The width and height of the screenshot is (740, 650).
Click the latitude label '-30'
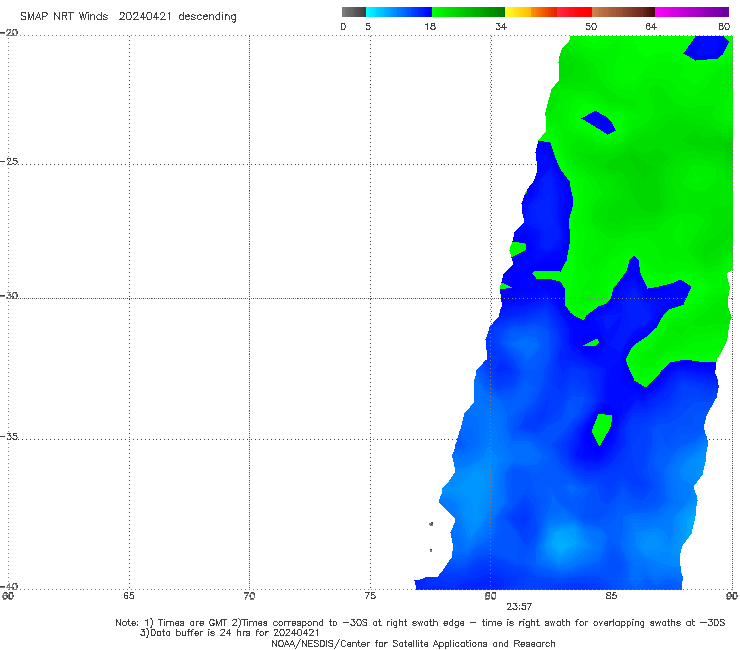click(x=9, y=295)
